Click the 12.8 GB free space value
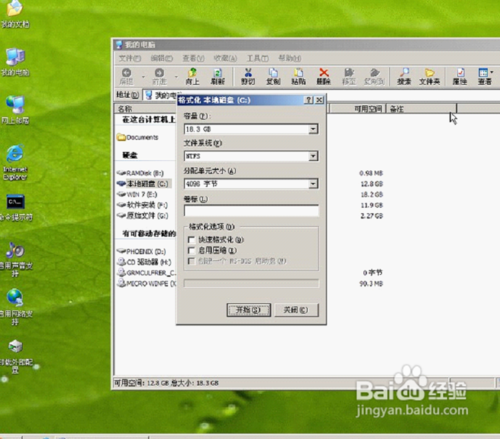The width and height of the screenshot is (500, 439). tap(371, 184)
